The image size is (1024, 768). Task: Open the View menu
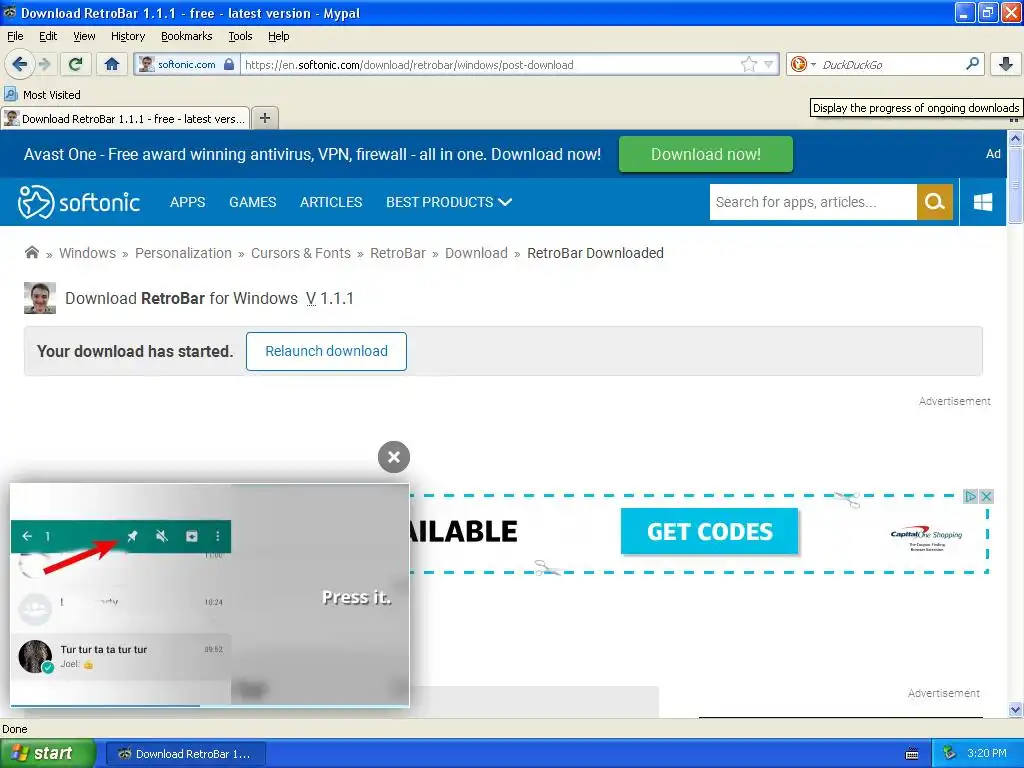84,36
